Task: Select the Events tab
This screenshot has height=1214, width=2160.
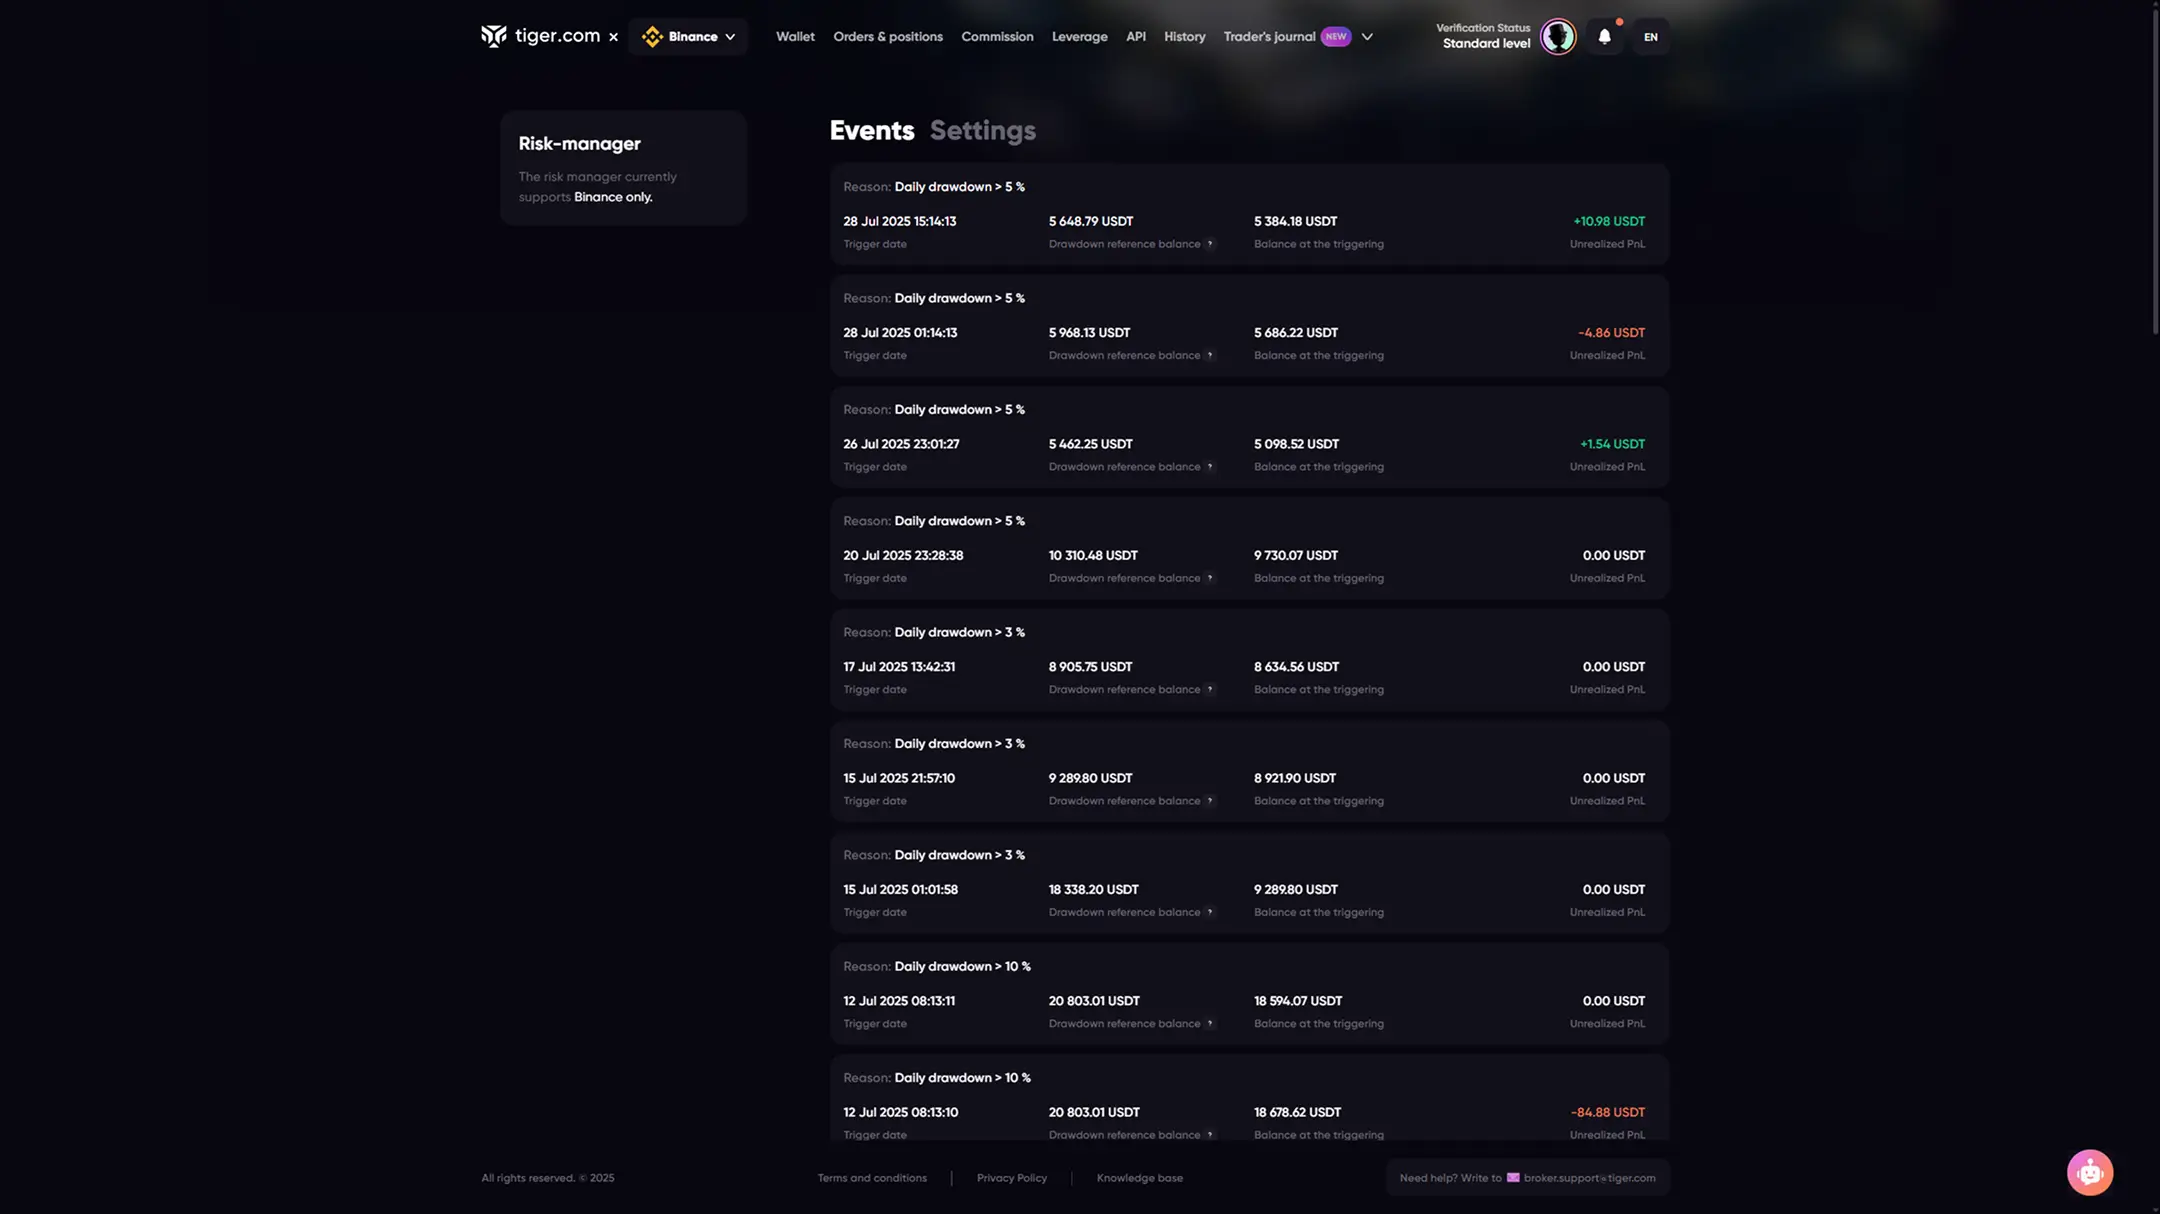Action: (871, 131)
